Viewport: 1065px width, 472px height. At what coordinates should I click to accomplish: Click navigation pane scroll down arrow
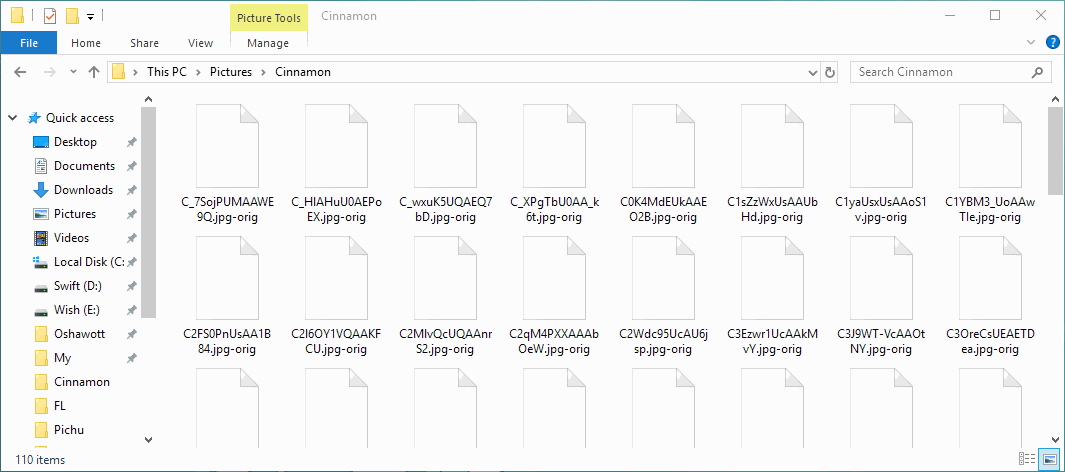coord(149,439)
